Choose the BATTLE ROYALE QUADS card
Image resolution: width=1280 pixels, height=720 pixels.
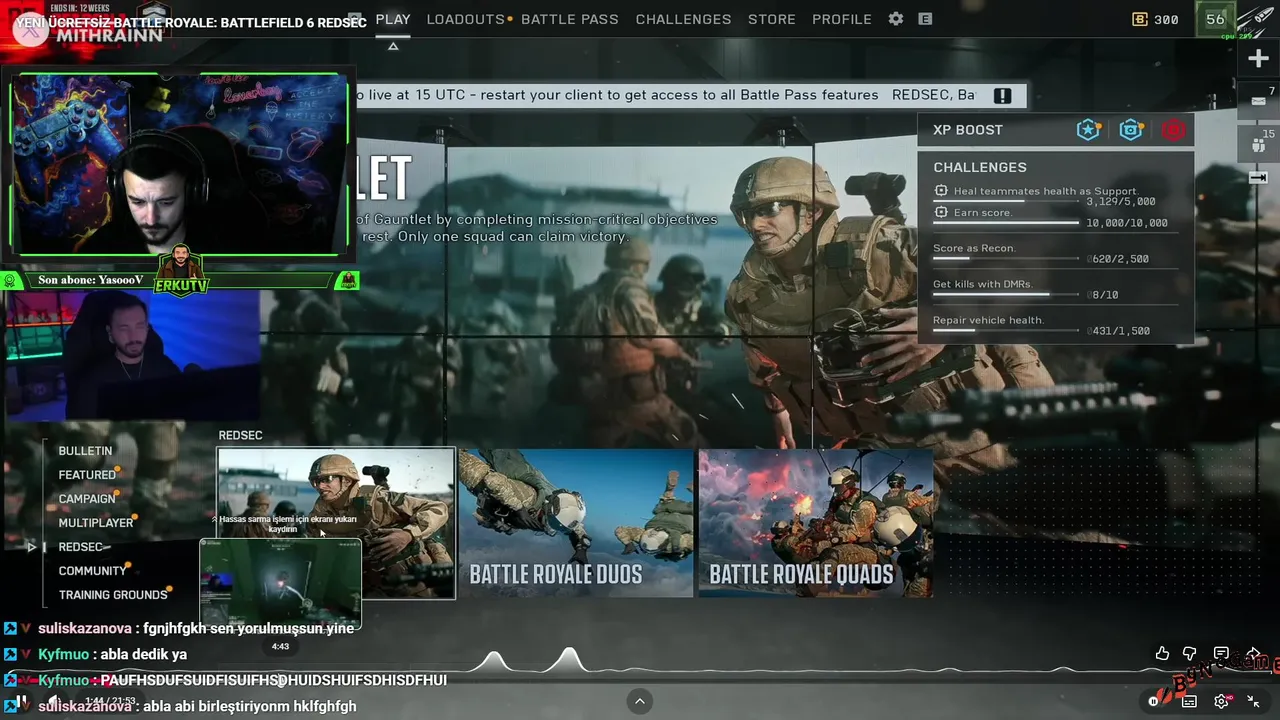click(816, 523)
